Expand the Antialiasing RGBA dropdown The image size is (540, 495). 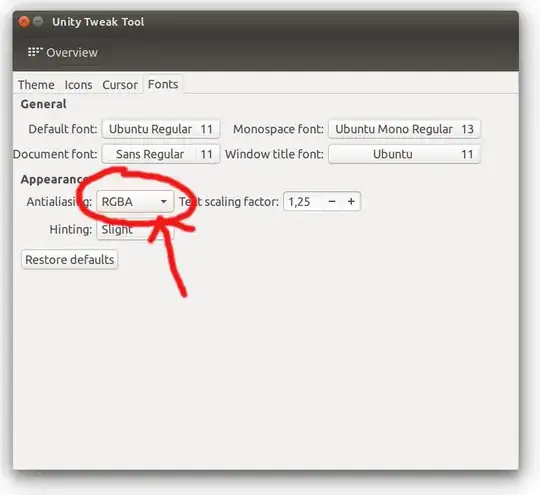tap(135, 202)
